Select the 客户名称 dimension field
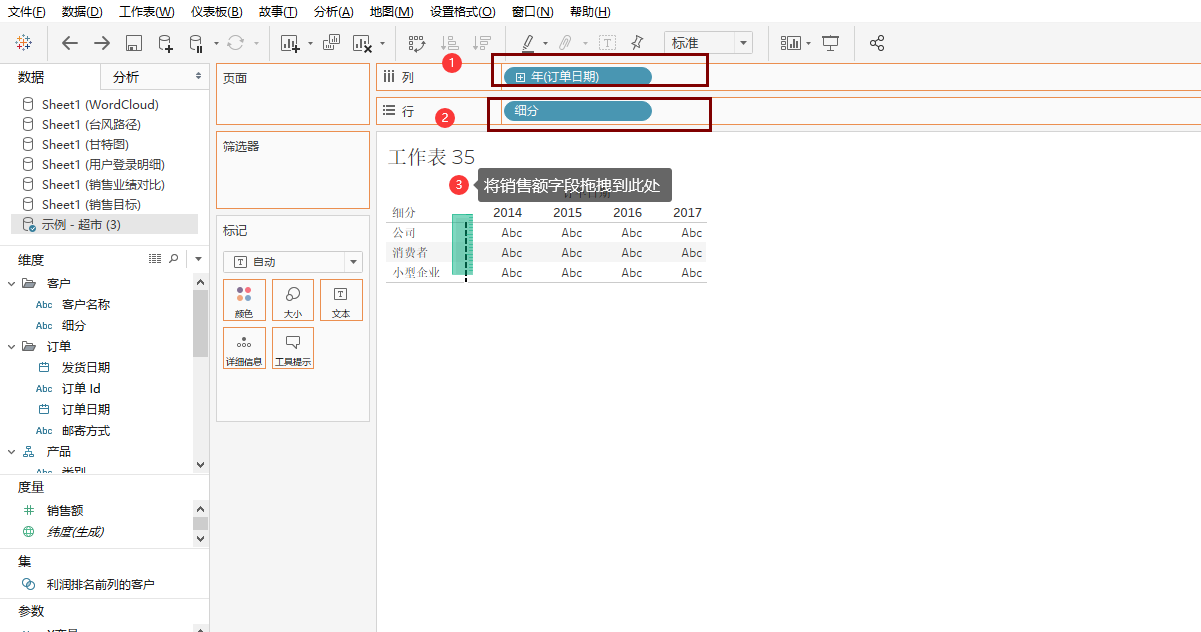 coord(86,304)
